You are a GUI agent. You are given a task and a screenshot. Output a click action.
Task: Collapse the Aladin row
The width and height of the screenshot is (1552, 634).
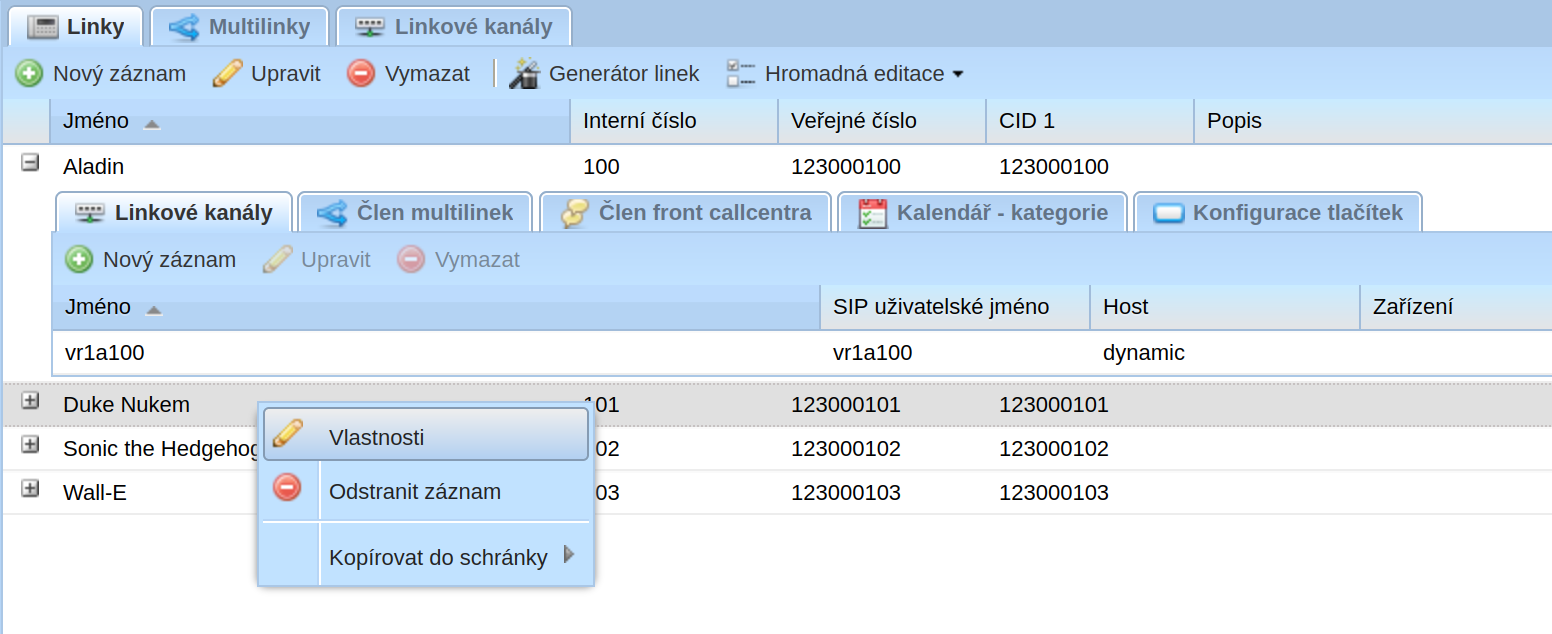click(x=30, y=161)
